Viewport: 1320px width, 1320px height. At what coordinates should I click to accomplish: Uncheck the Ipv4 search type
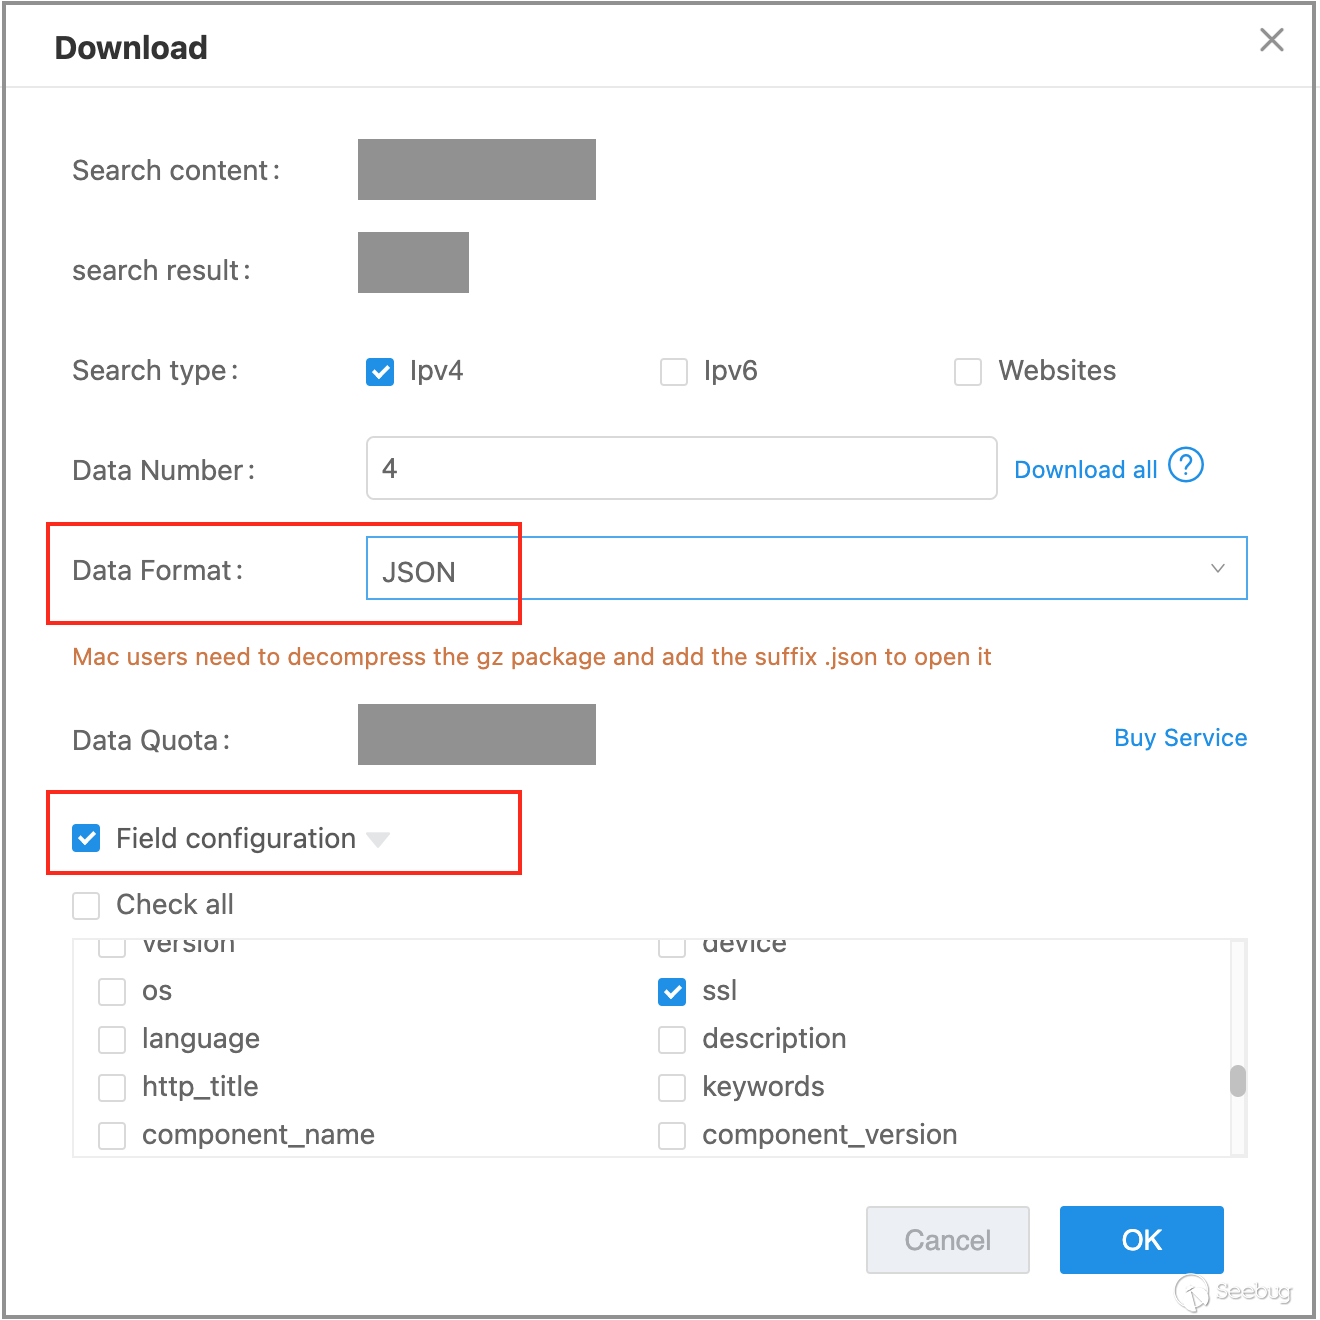[380, 372]
